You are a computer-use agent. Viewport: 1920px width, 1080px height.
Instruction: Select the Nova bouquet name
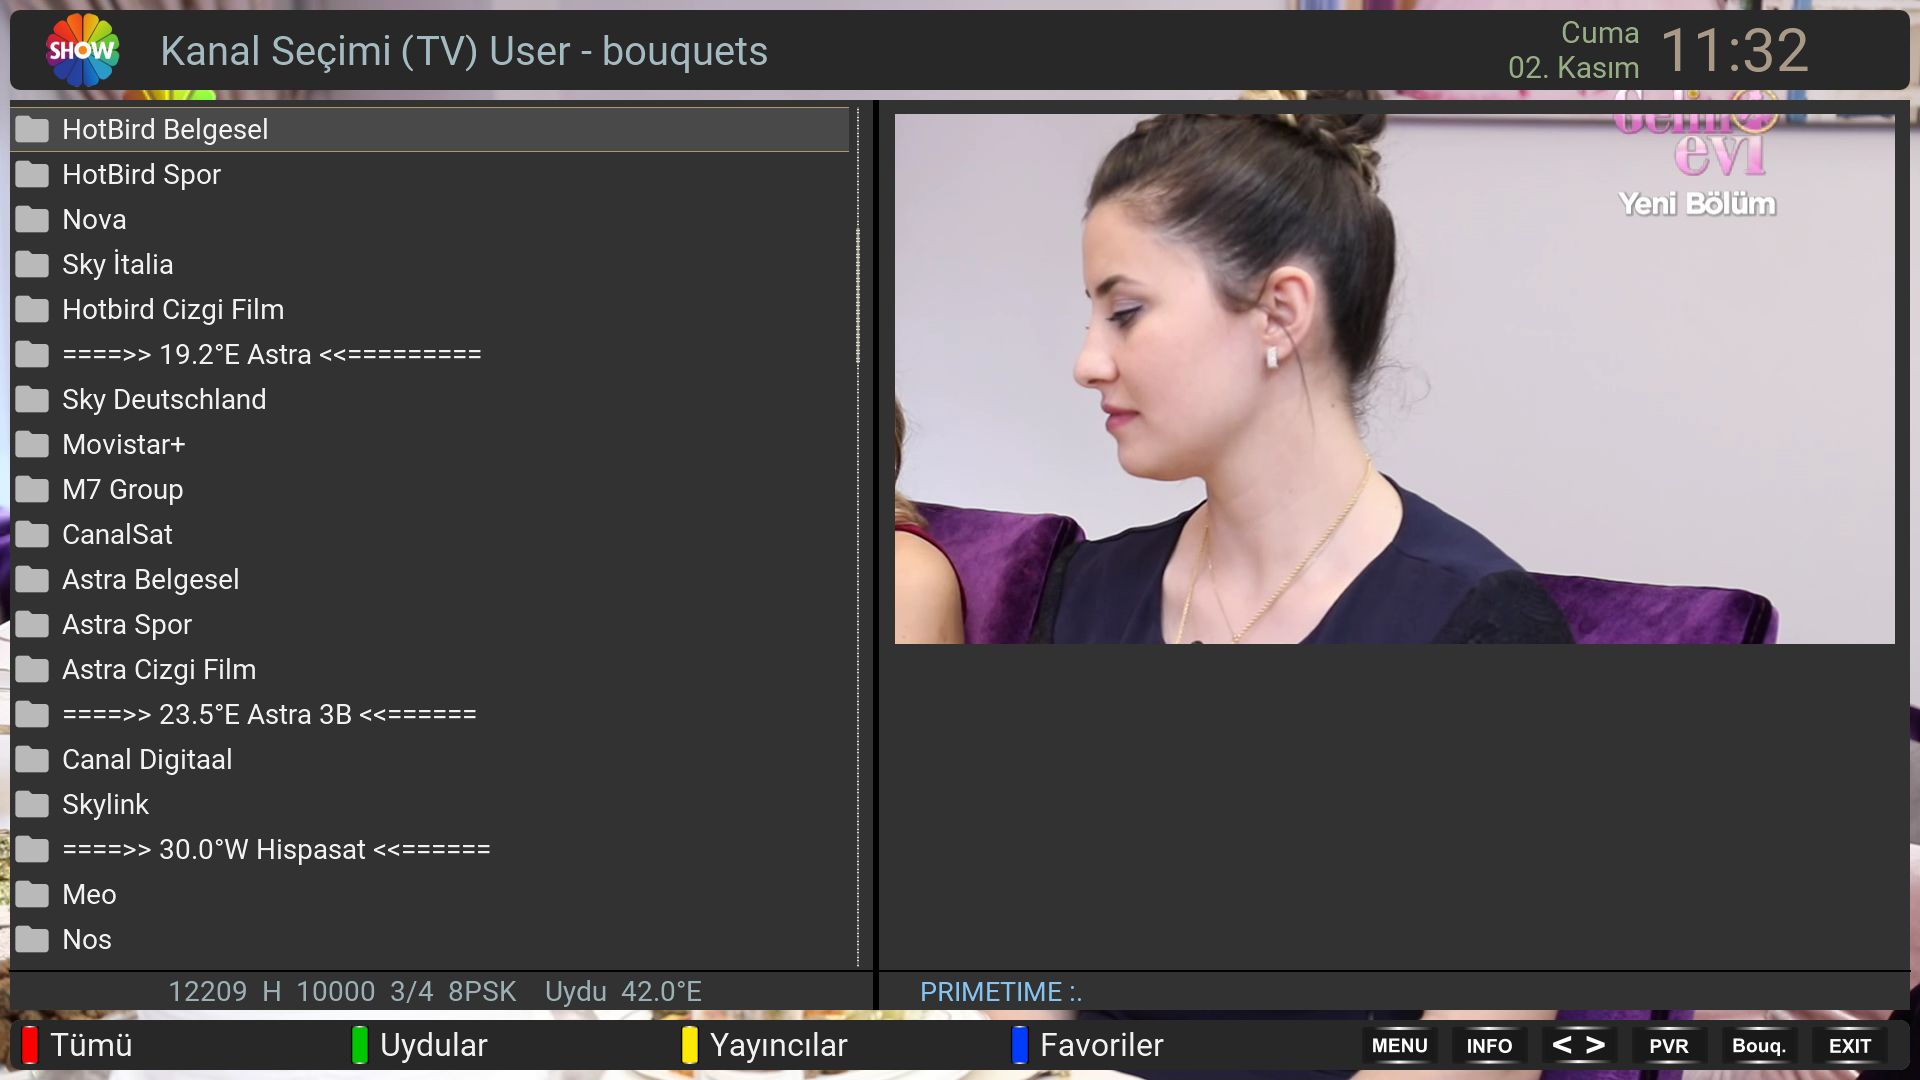coord(94,219)
